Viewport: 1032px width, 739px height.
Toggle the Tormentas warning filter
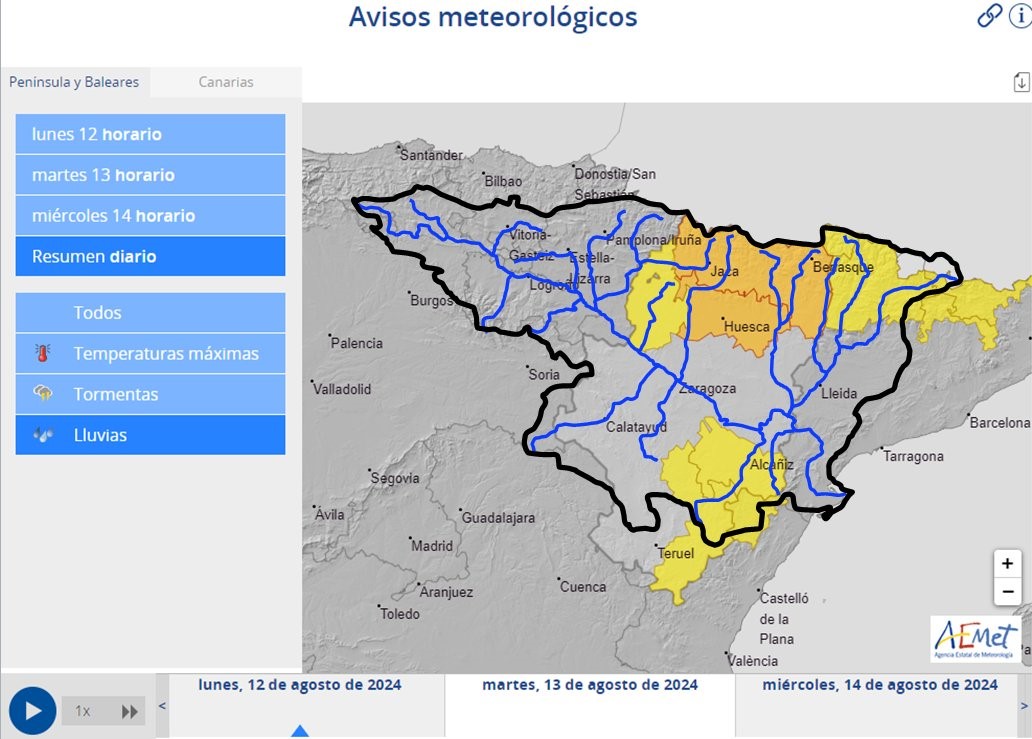[x=150, y=394]
